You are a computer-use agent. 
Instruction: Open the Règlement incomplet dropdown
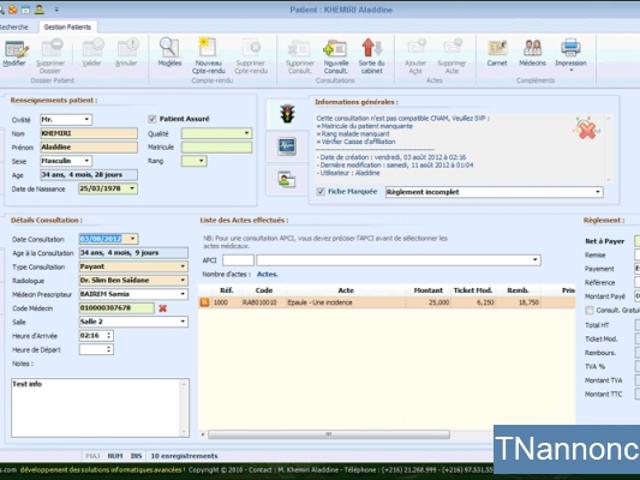[x=598, y=192]
